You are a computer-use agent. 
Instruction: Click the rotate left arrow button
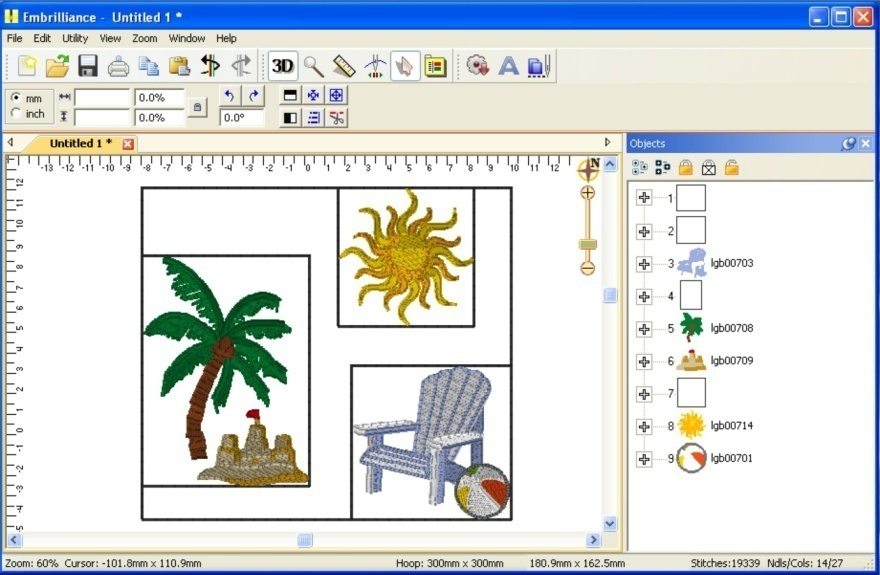coord(229,95)
